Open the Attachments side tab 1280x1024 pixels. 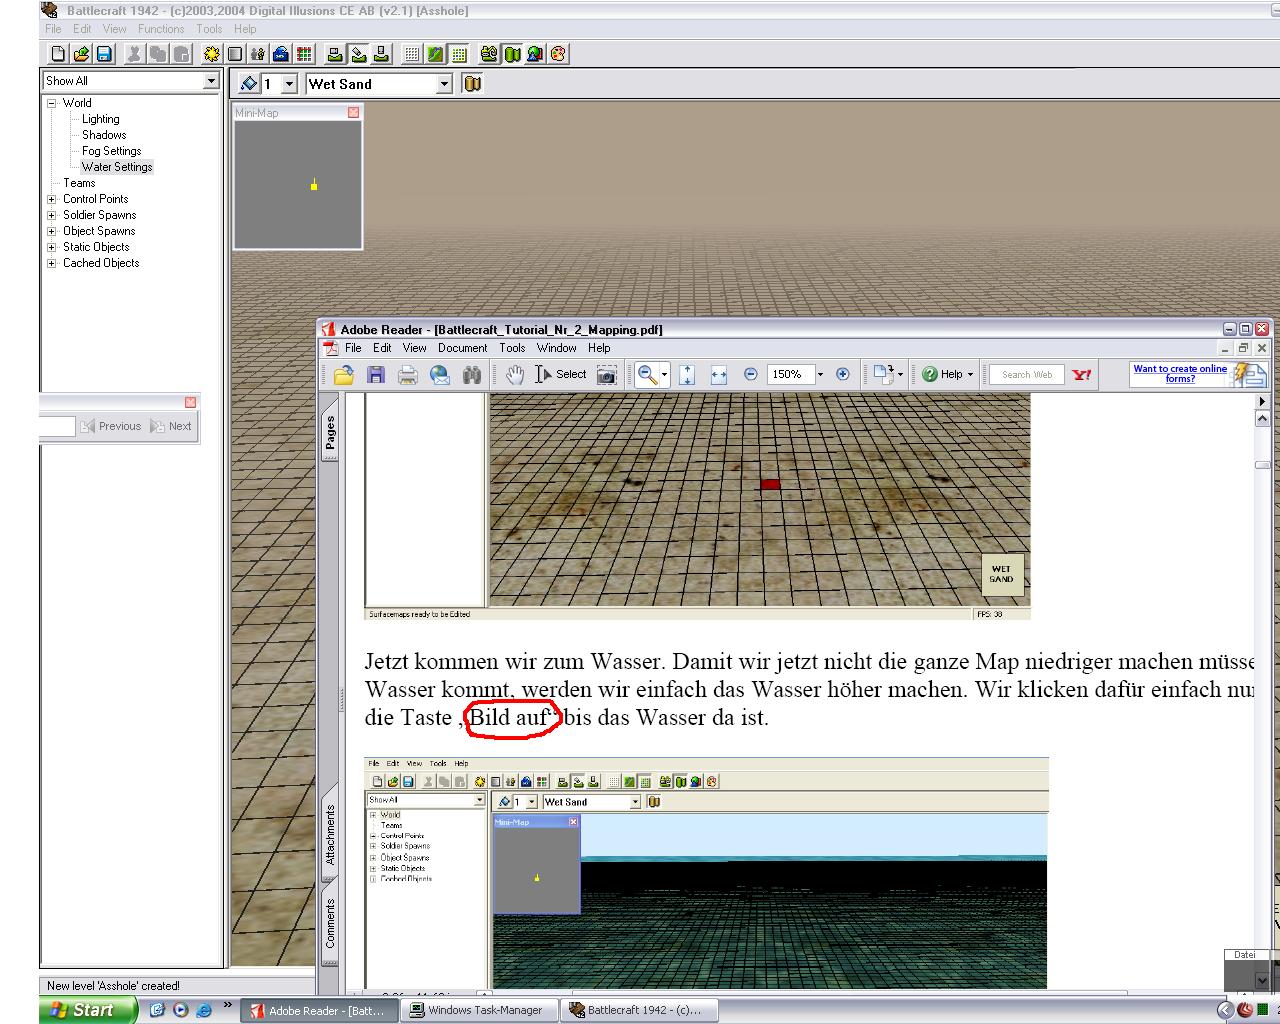tap(330, 835)
